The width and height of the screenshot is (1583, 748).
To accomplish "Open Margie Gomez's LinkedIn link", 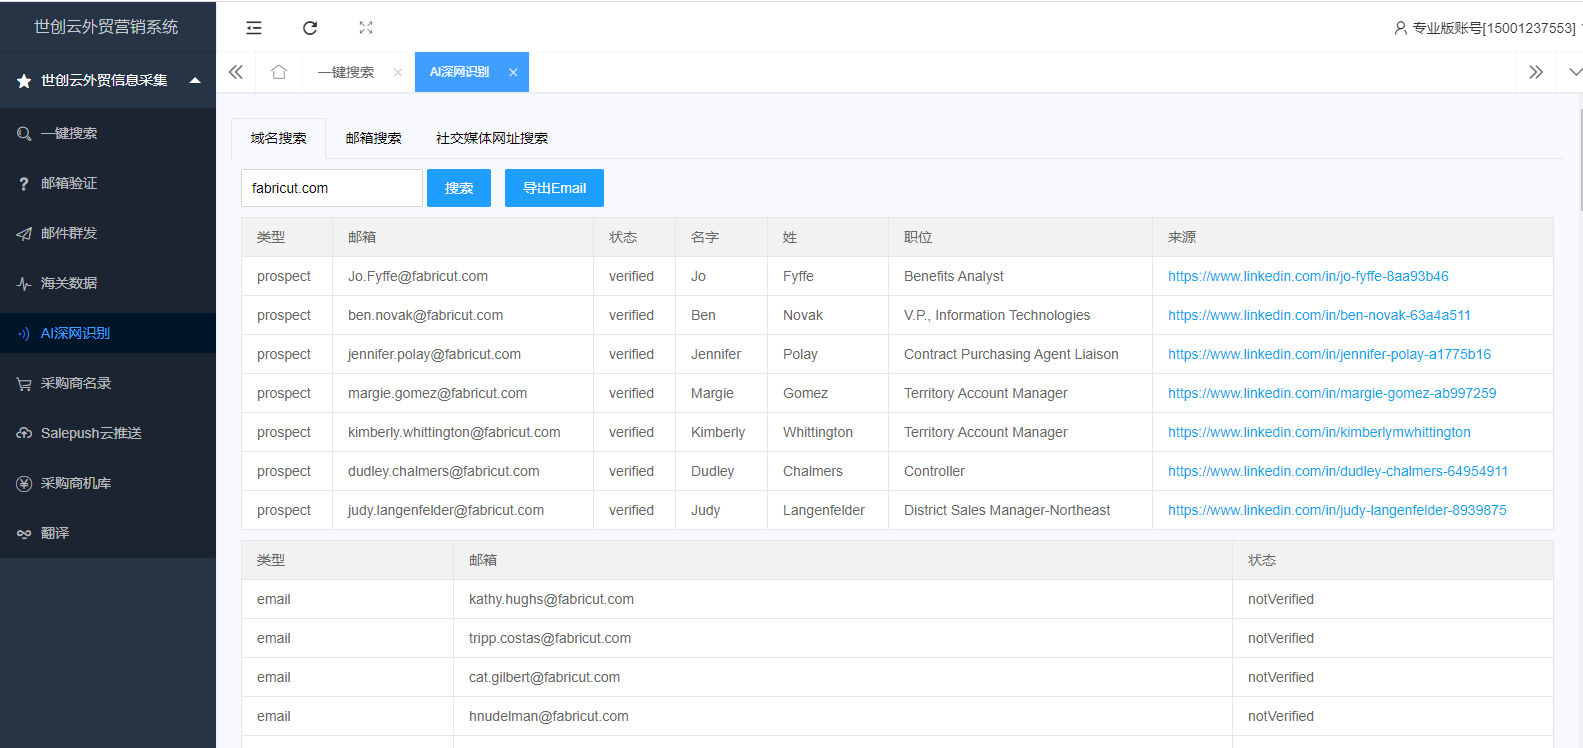I will click(x=1332, y=393).
